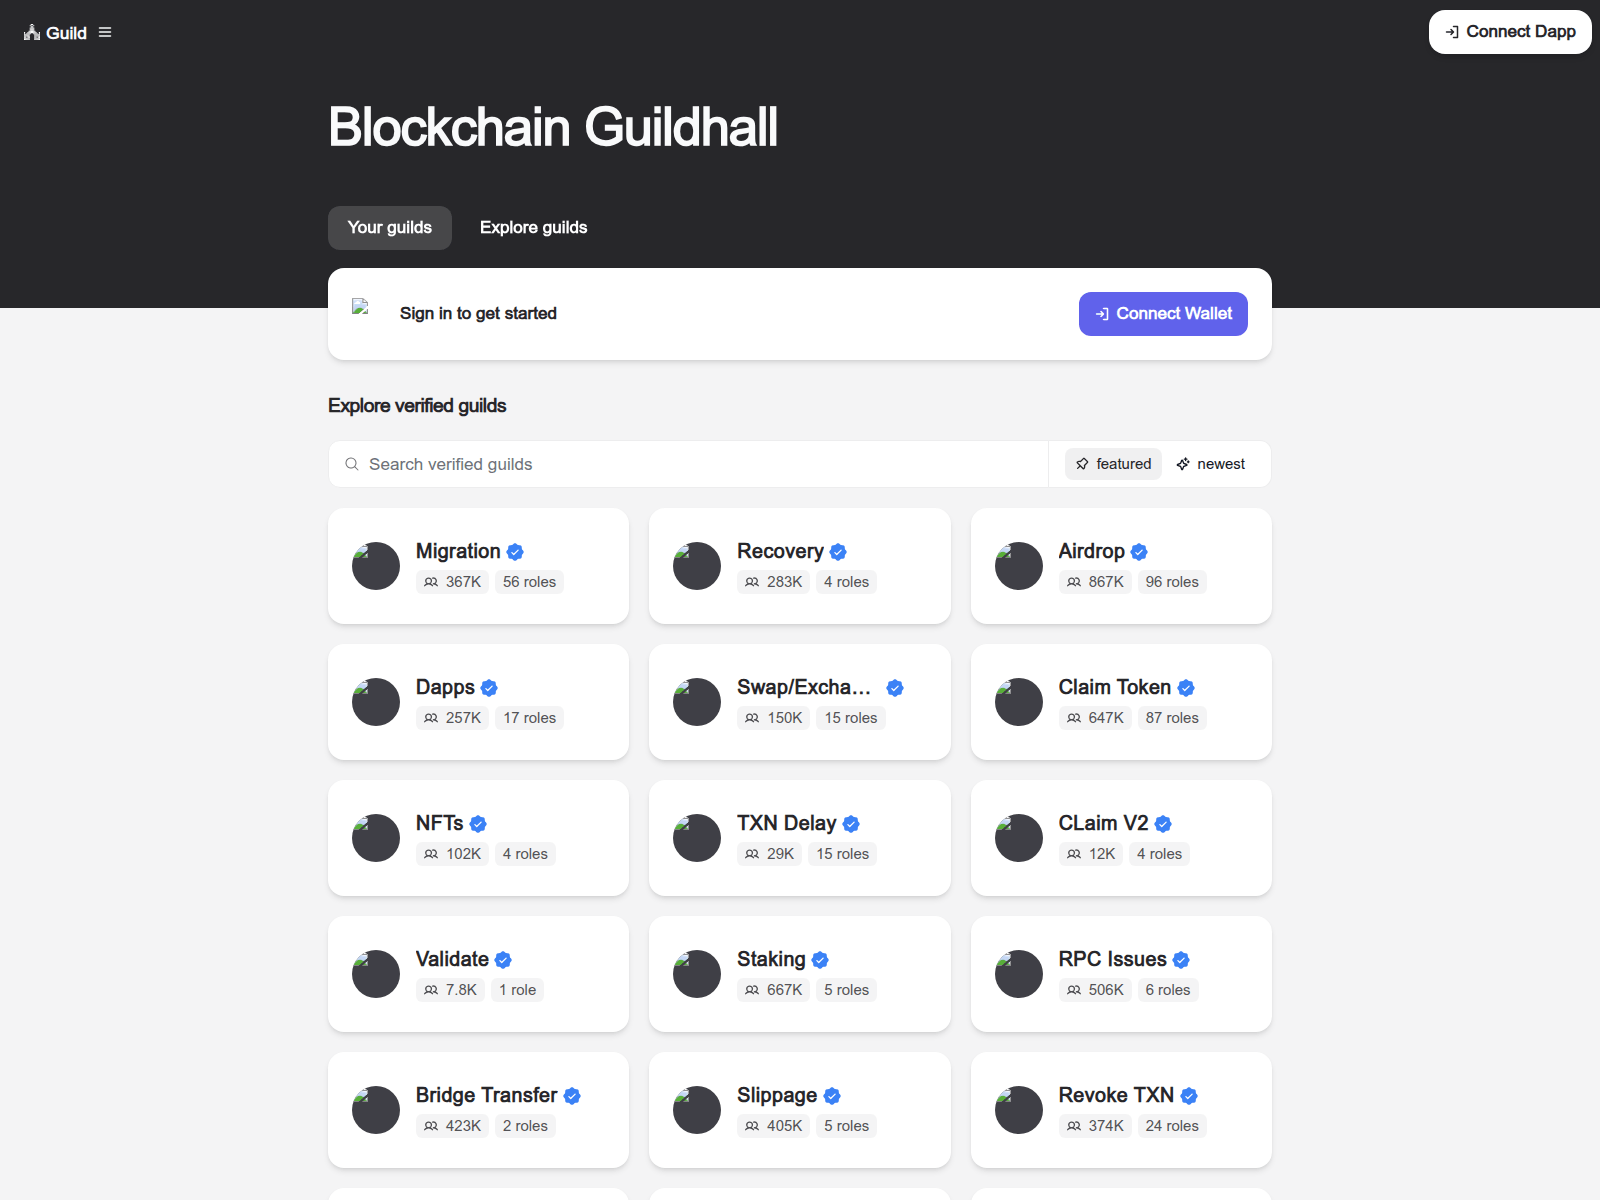Viewport: 1600px width, 1200px height.
Task: Enable the featured sorting filter
Action: coord(1112,463)
